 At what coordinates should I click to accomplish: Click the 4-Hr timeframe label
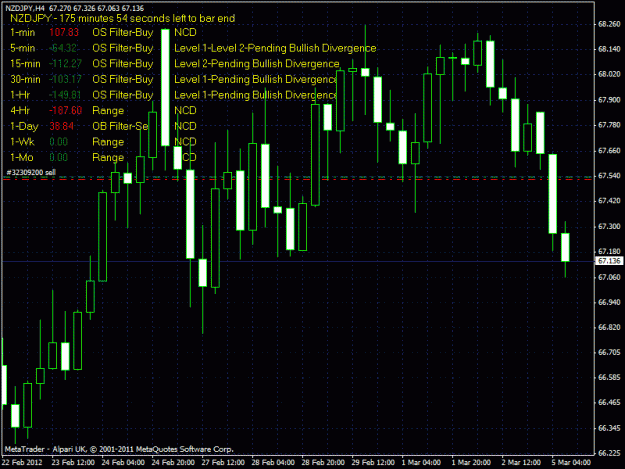[x=20, y=111]
